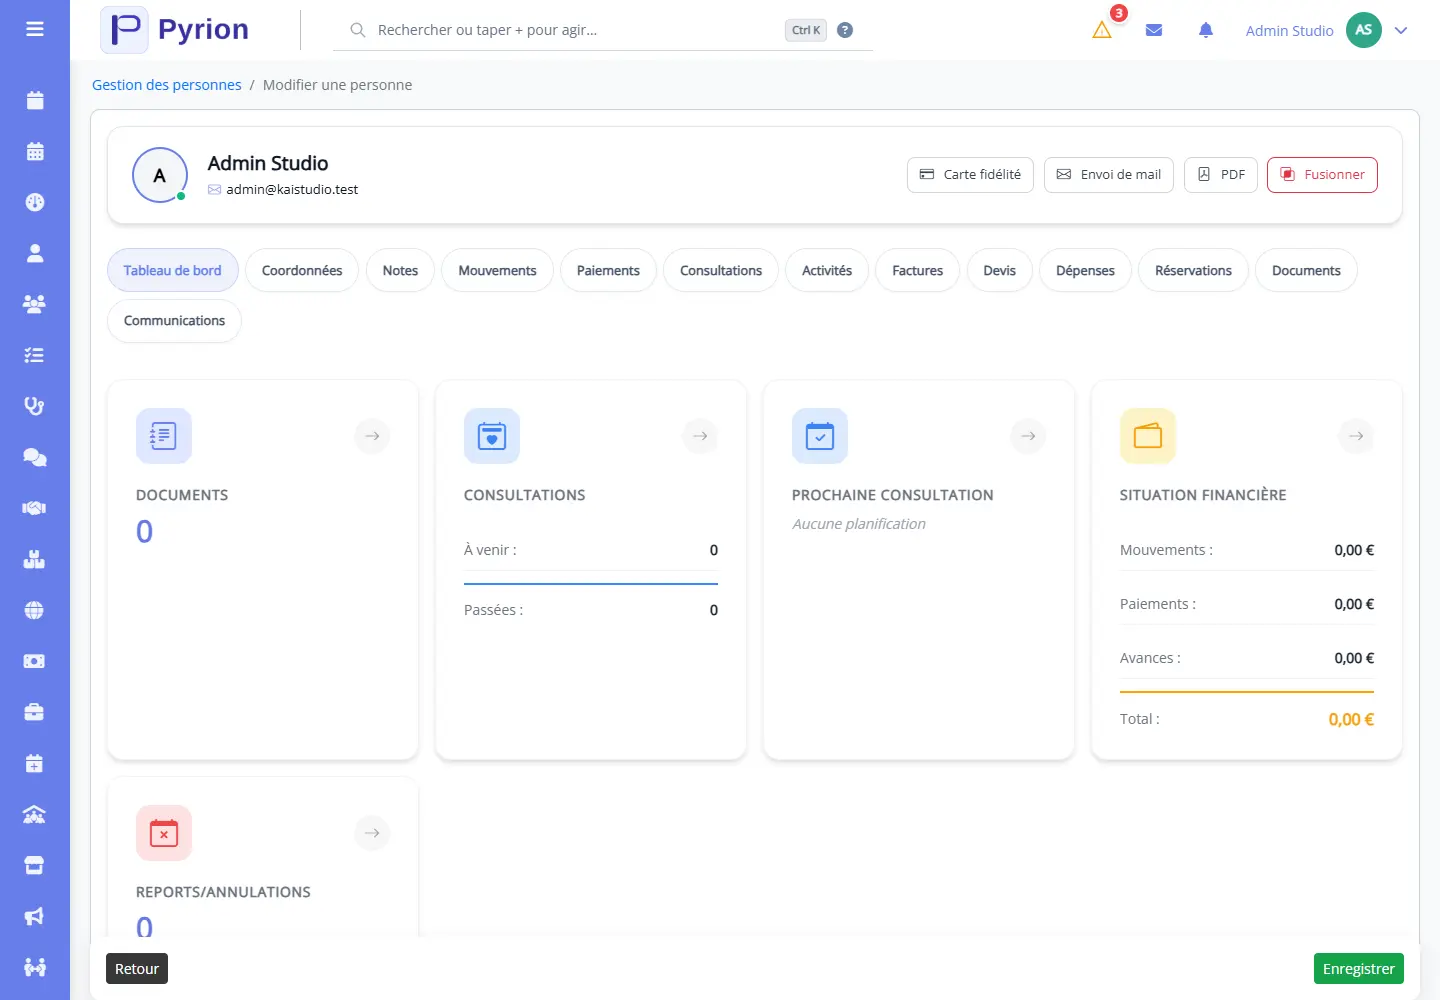Open the Situation financière card arrow
1440x1000 pixels.
point(1356,436)
